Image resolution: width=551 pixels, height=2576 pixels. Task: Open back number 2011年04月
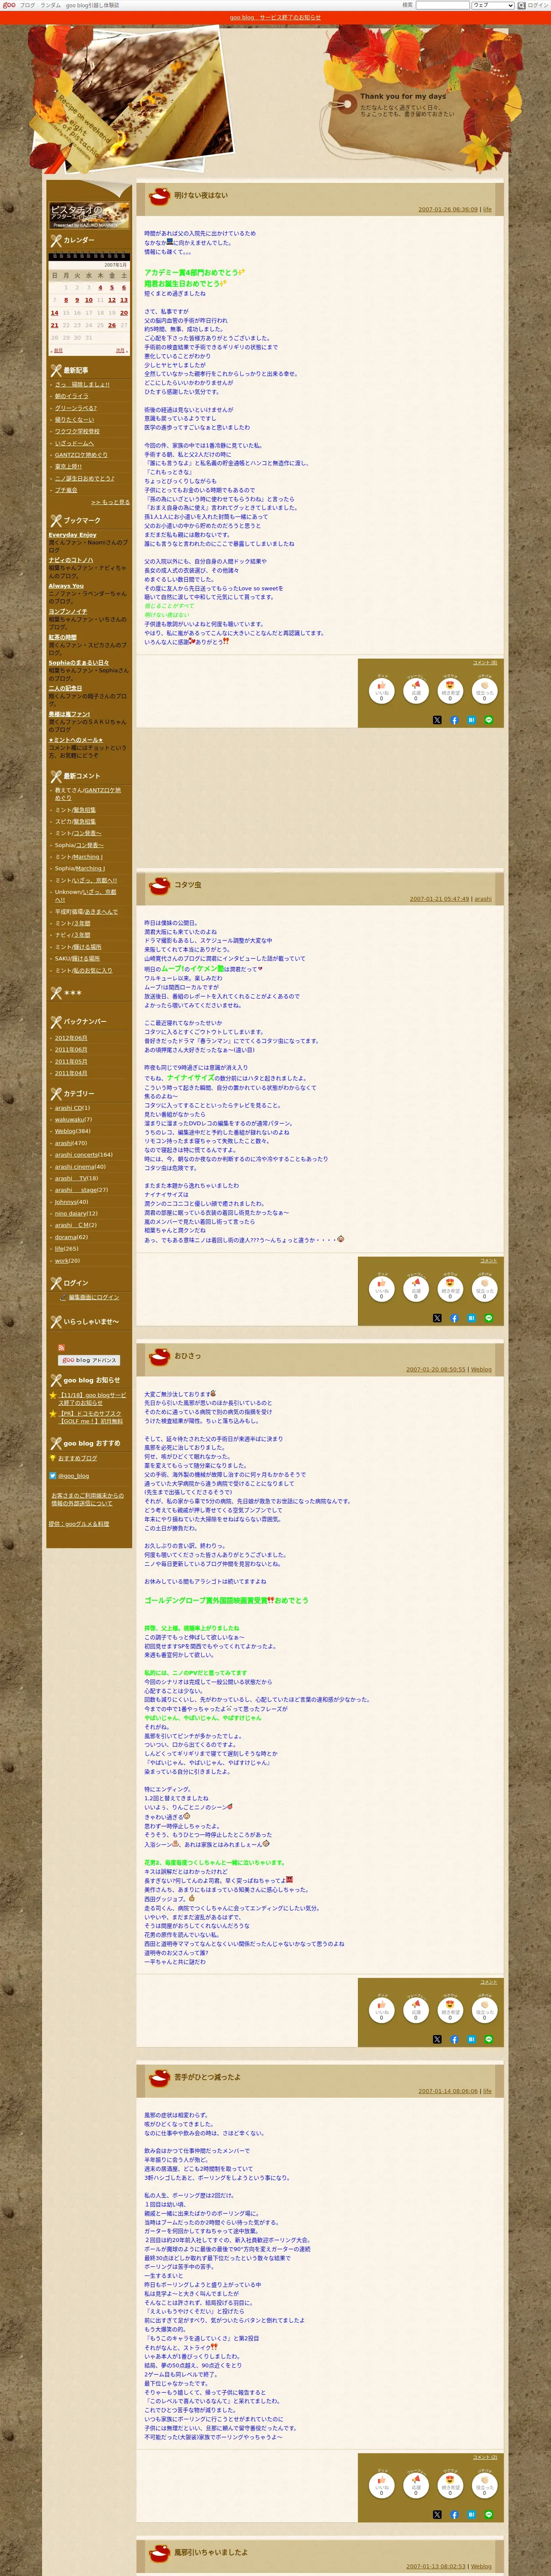(71, 1073)
